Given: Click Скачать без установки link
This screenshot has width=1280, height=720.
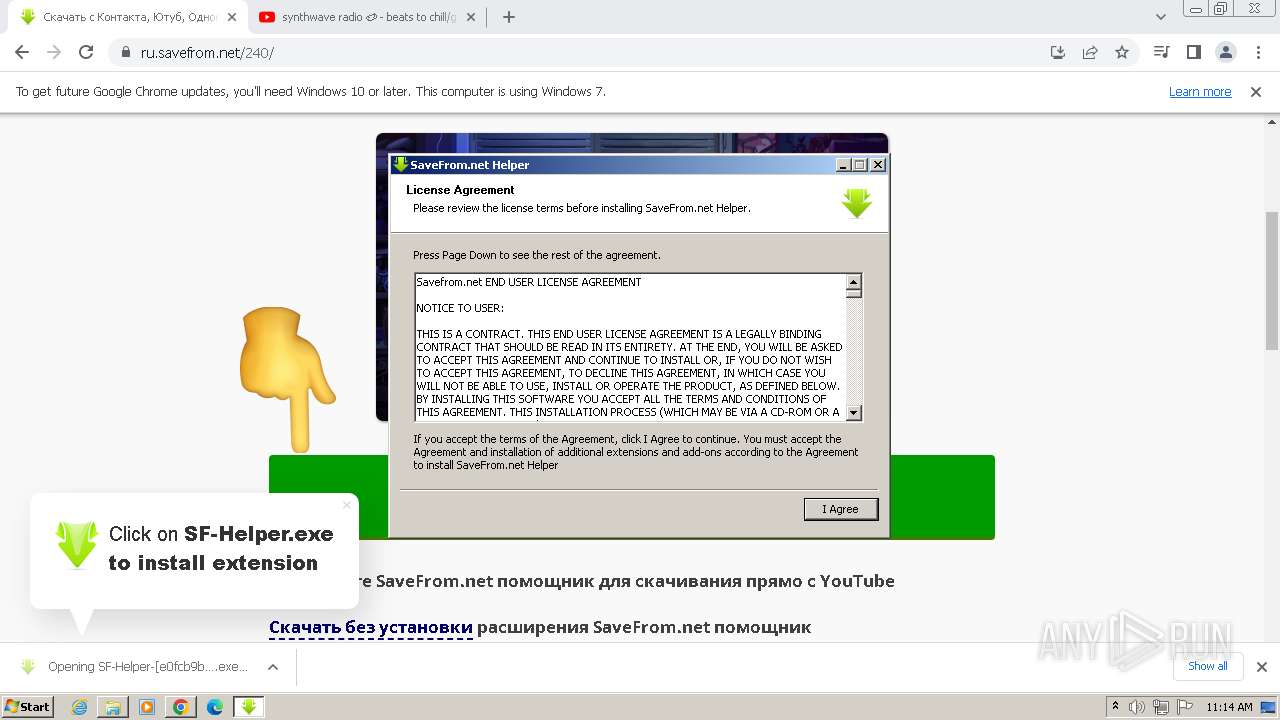Looking at the screenshot, I should point(371,627).
